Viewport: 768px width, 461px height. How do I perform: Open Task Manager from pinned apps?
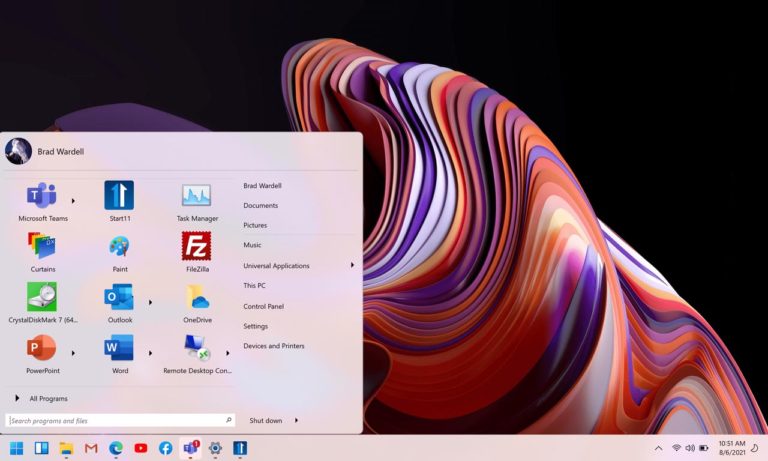point(196,195)
